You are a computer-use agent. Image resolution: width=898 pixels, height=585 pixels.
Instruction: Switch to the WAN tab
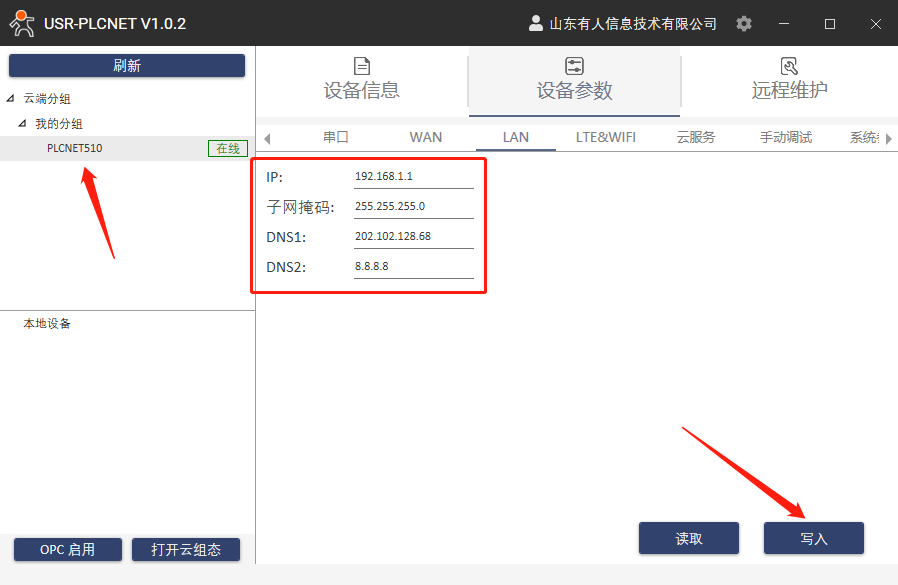pos(426,137)
